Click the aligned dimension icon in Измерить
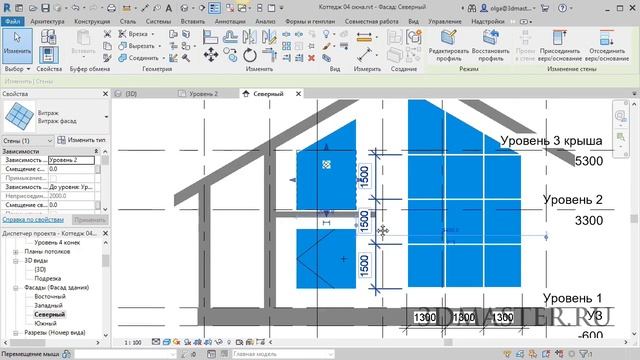 tap(364, 37)
